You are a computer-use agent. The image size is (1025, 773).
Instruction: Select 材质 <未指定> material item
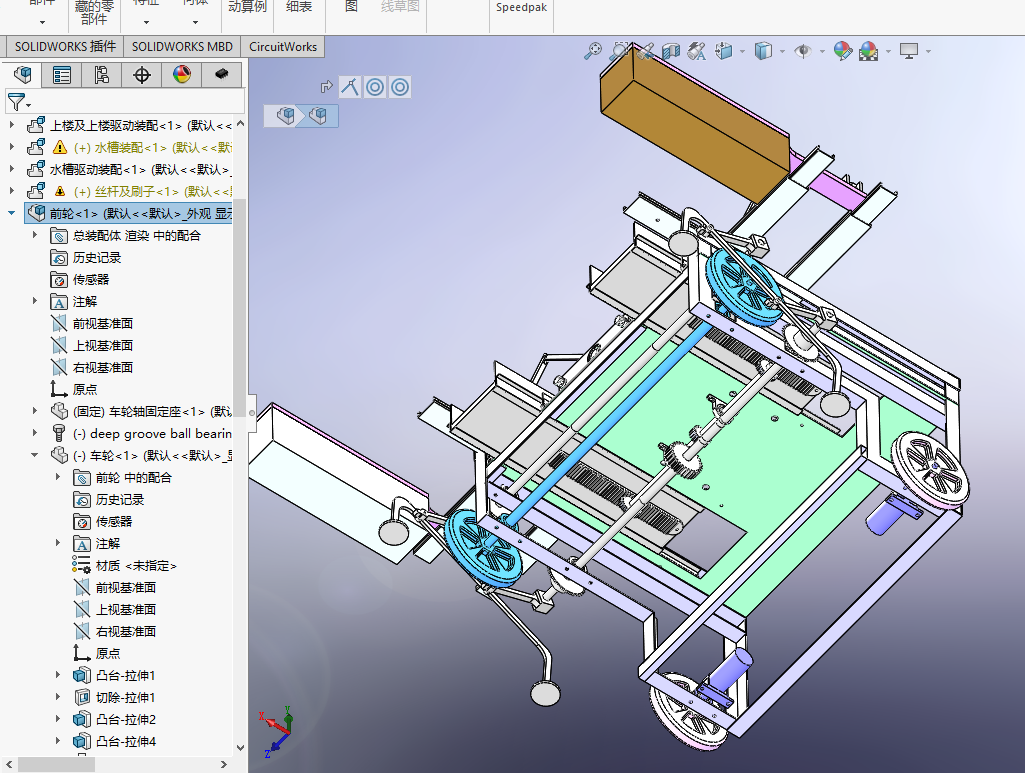click(136, 566)
